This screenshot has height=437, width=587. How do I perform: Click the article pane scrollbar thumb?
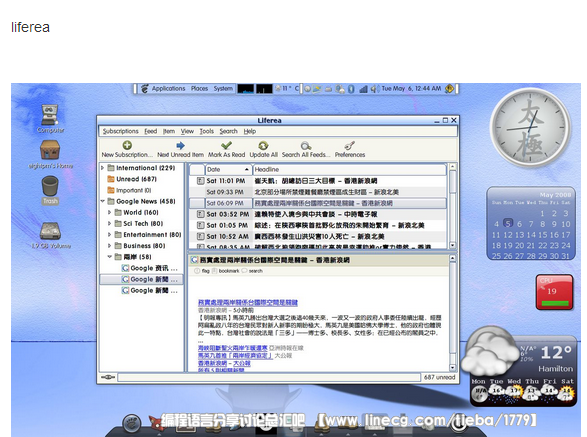click(453, 308)
